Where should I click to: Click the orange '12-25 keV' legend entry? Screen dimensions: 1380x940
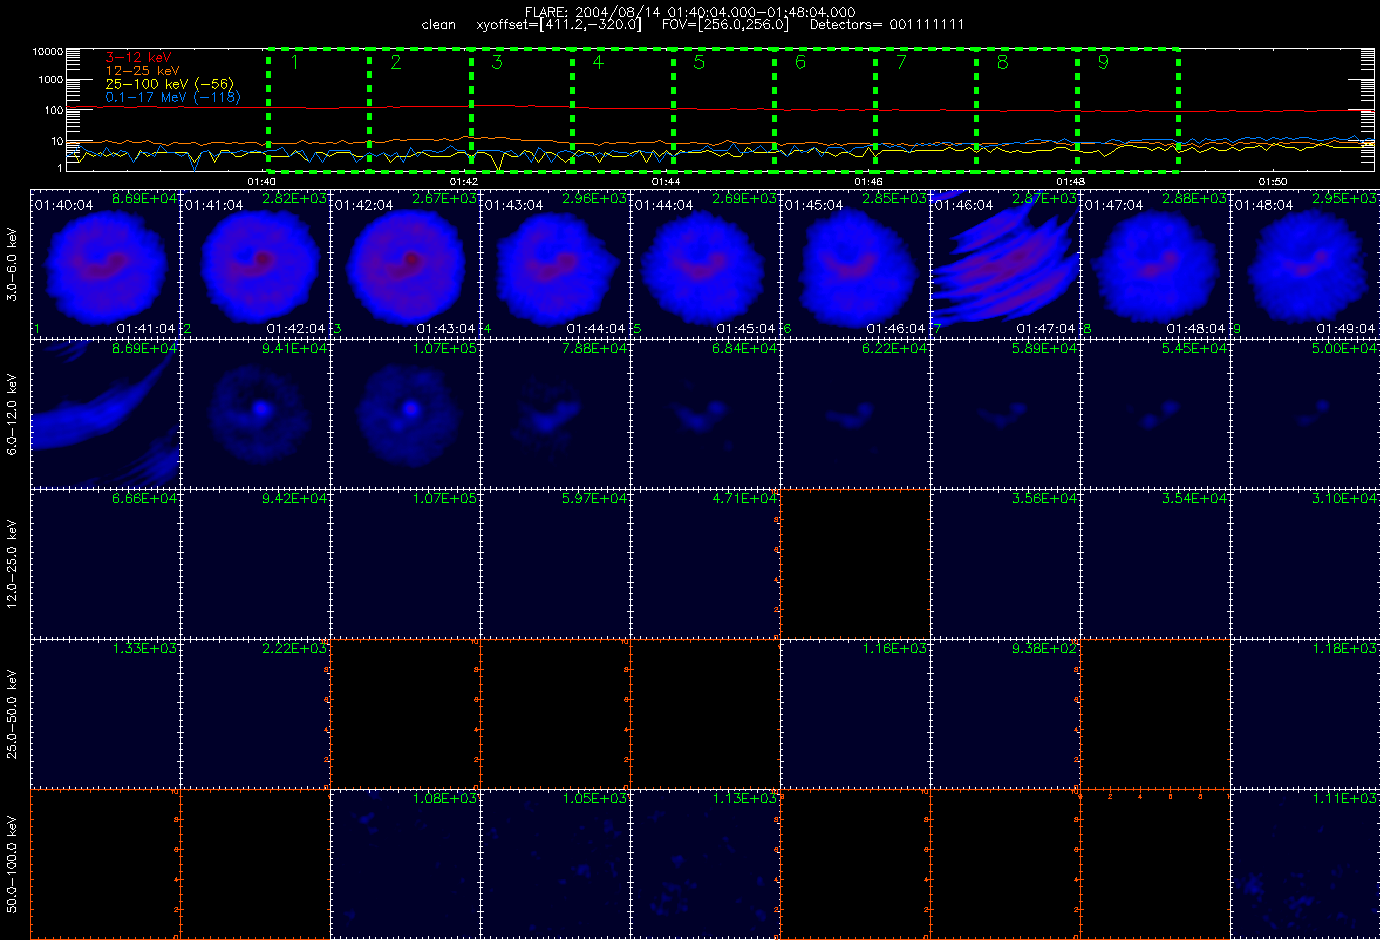pos(143,71)
